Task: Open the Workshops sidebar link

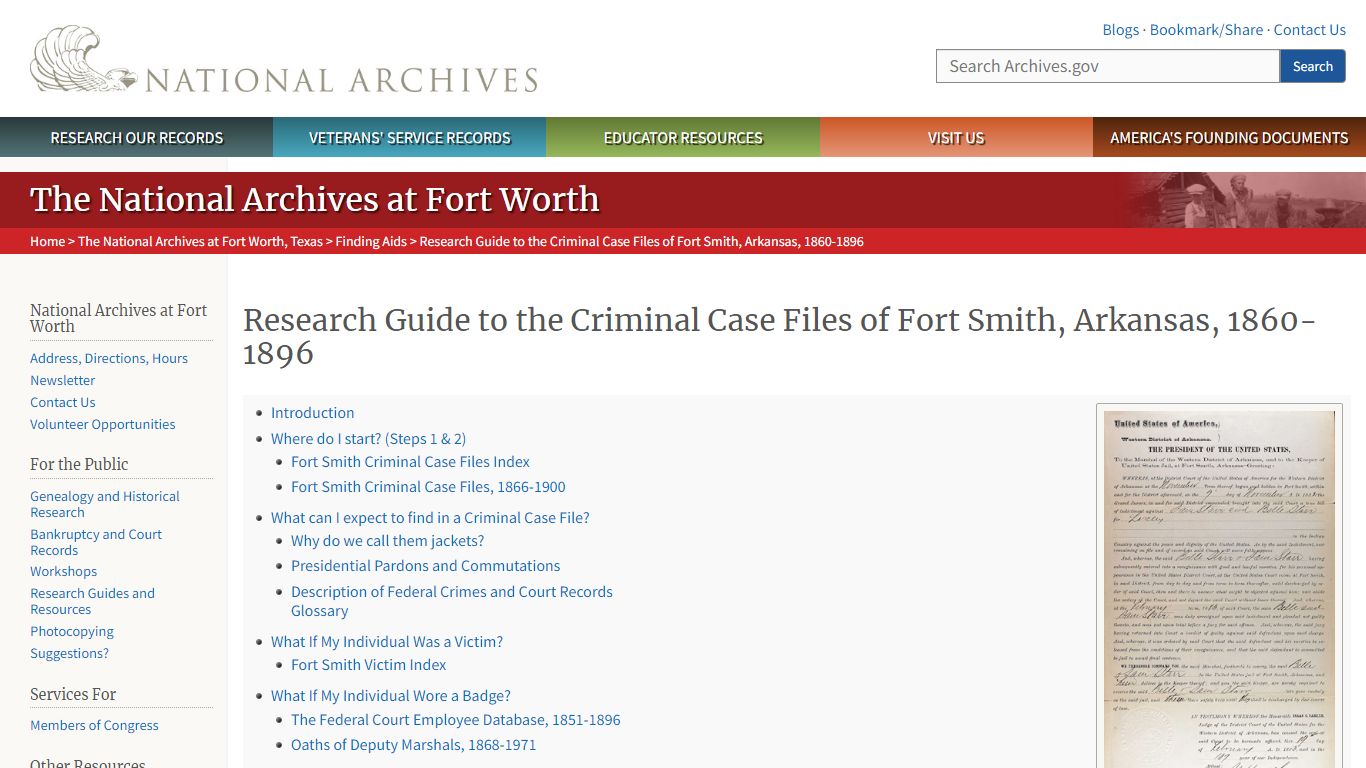Action: click(x=64, y=571)
